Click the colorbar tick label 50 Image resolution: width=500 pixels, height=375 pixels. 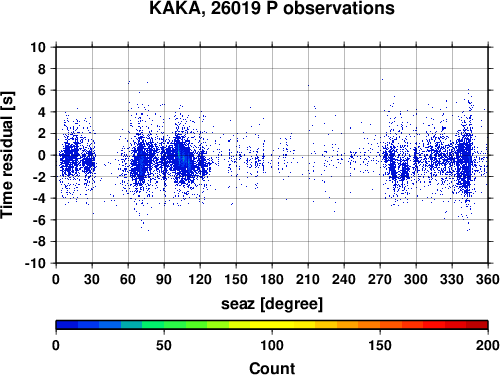pos(164,345)
